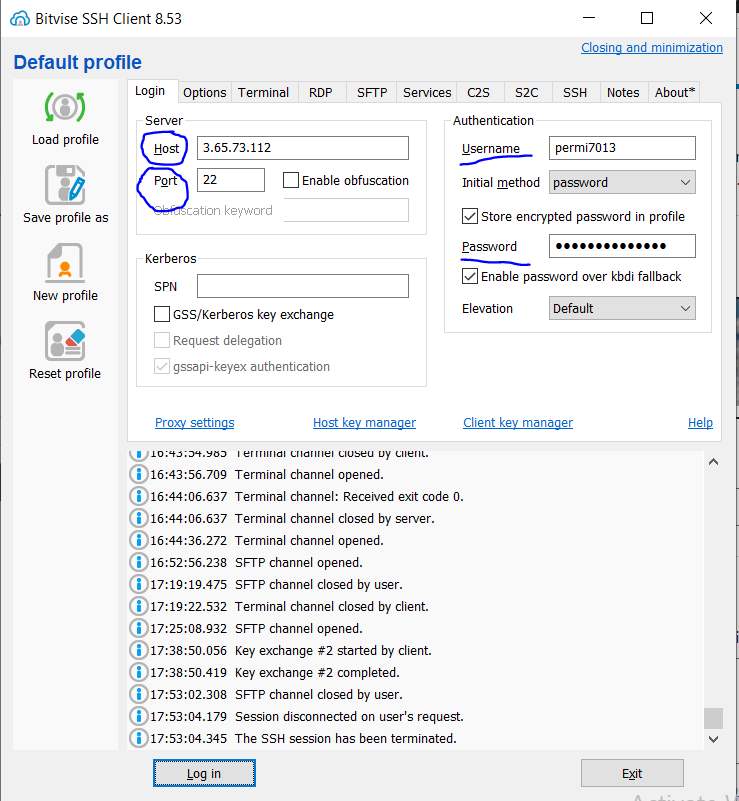Image resolution: width=739 pixels, height=801 pixels.
Task: Open the Services tab
Action: (x=427, y=92)
